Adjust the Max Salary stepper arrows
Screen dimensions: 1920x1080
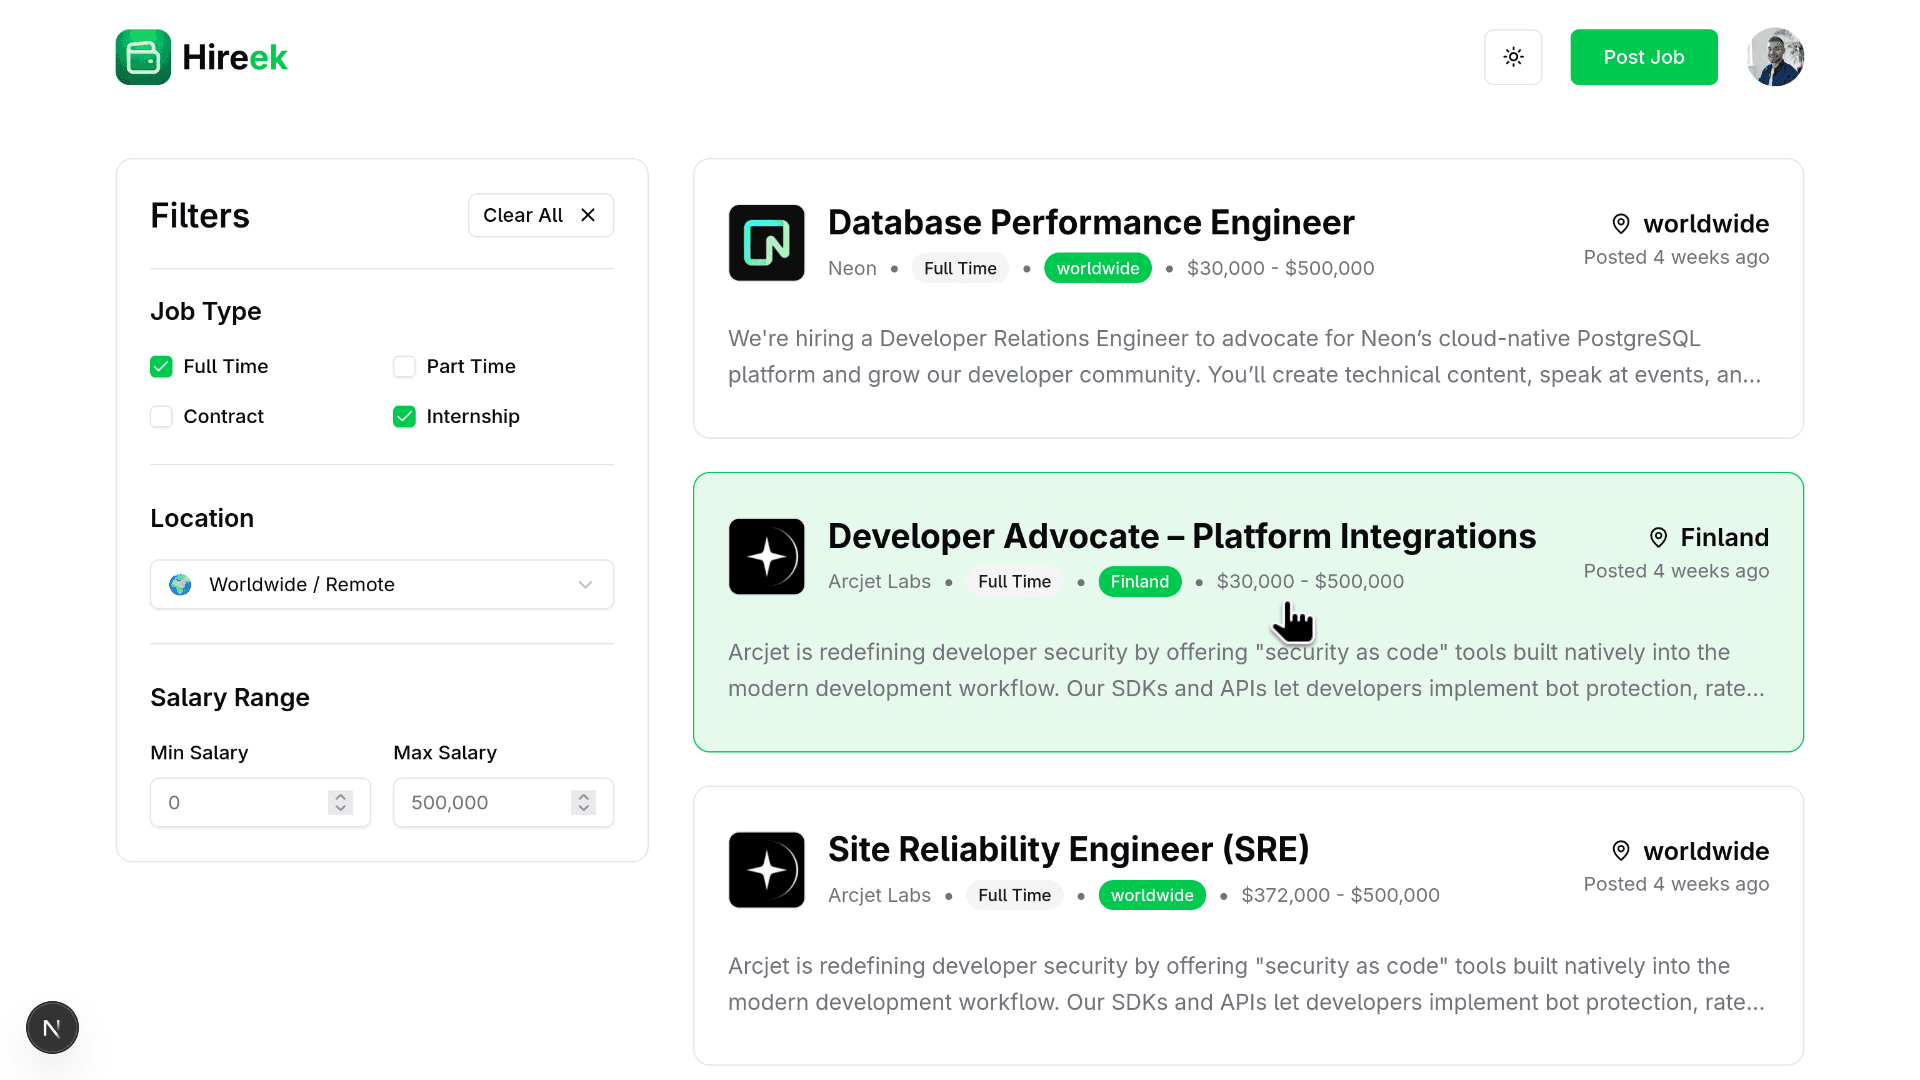(x=583, y=802)
